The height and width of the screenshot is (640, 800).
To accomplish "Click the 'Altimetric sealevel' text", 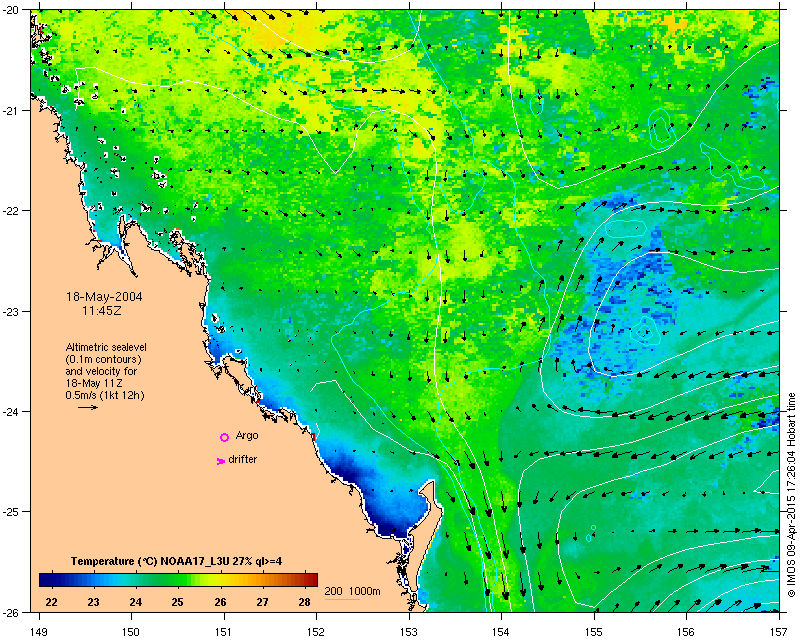I will click(106, 347).
